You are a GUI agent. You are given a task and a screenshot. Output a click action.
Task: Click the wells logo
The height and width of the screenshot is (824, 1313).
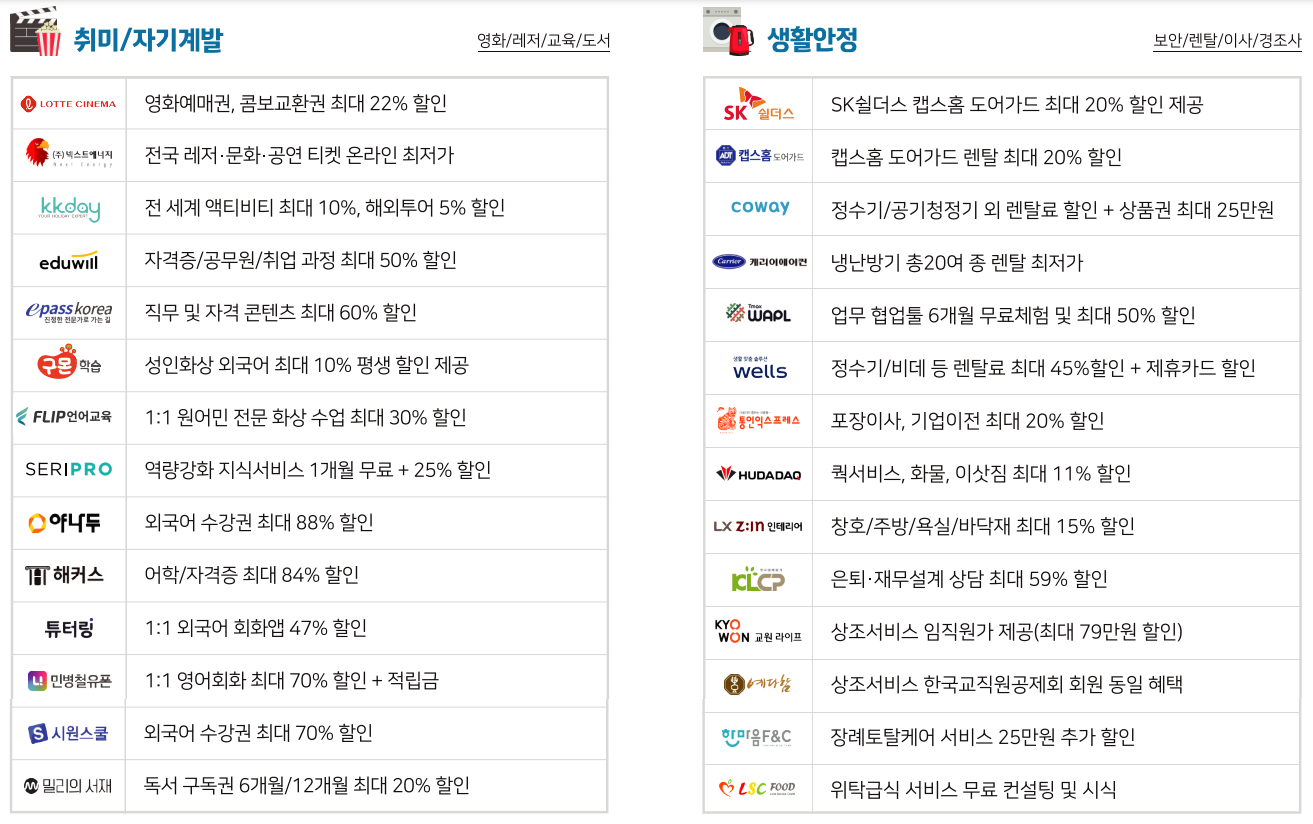point(760,368)
